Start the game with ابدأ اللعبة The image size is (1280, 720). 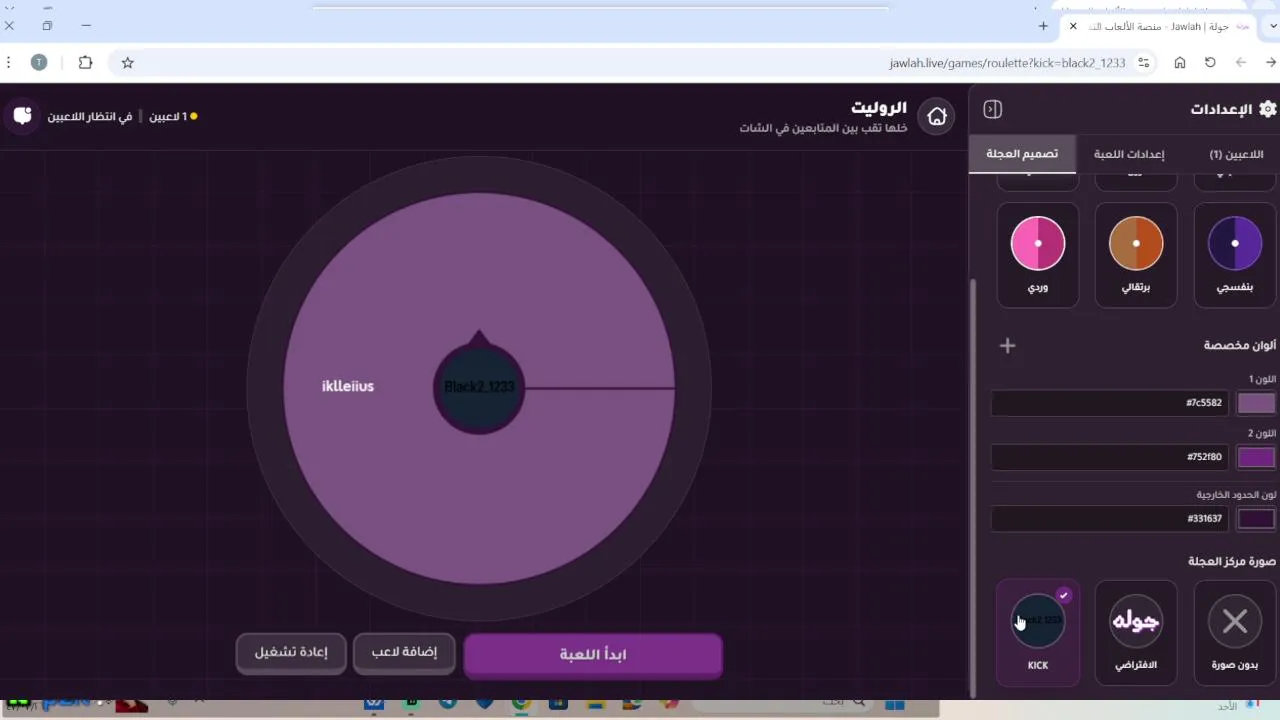[593, 655]
